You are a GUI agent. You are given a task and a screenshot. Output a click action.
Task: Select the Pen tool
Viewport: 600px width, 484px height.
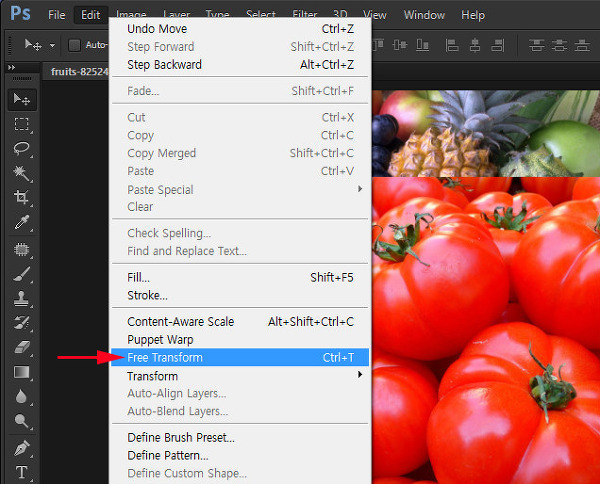pyautogui.click(x=21, y=448)
